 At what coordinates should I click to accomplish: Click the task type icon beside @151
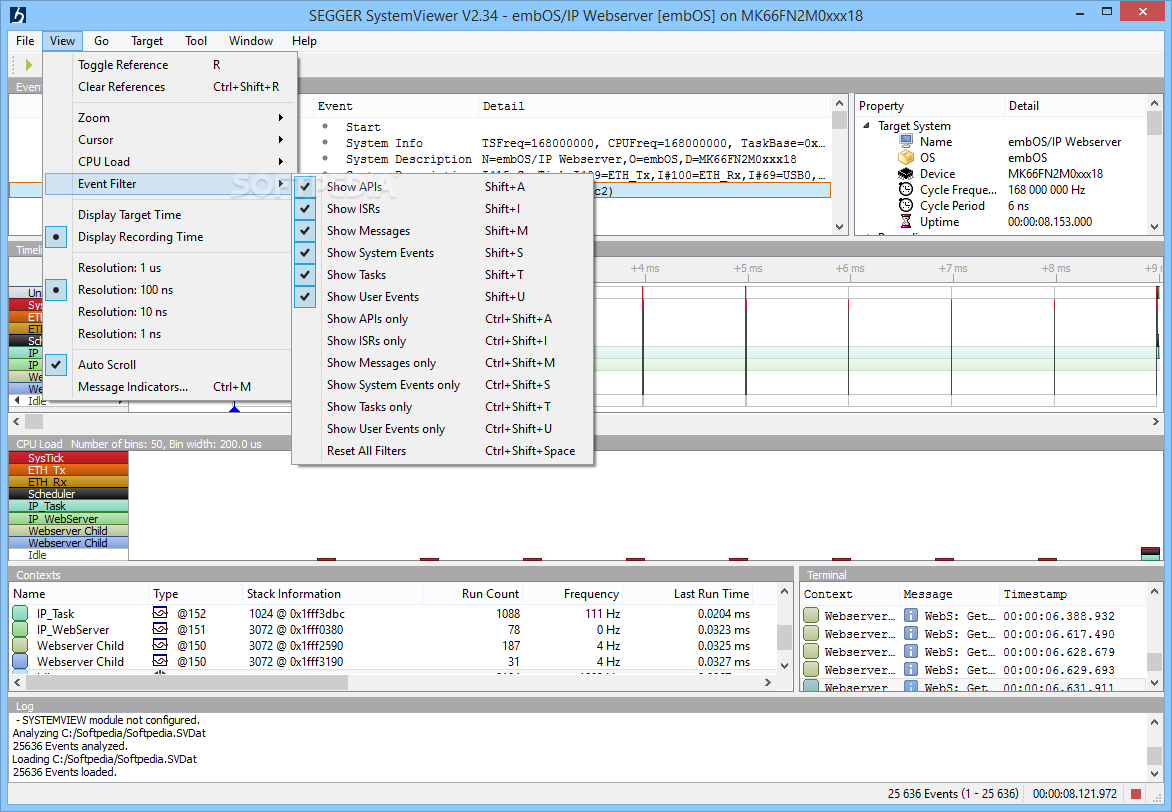pos(160,630)
